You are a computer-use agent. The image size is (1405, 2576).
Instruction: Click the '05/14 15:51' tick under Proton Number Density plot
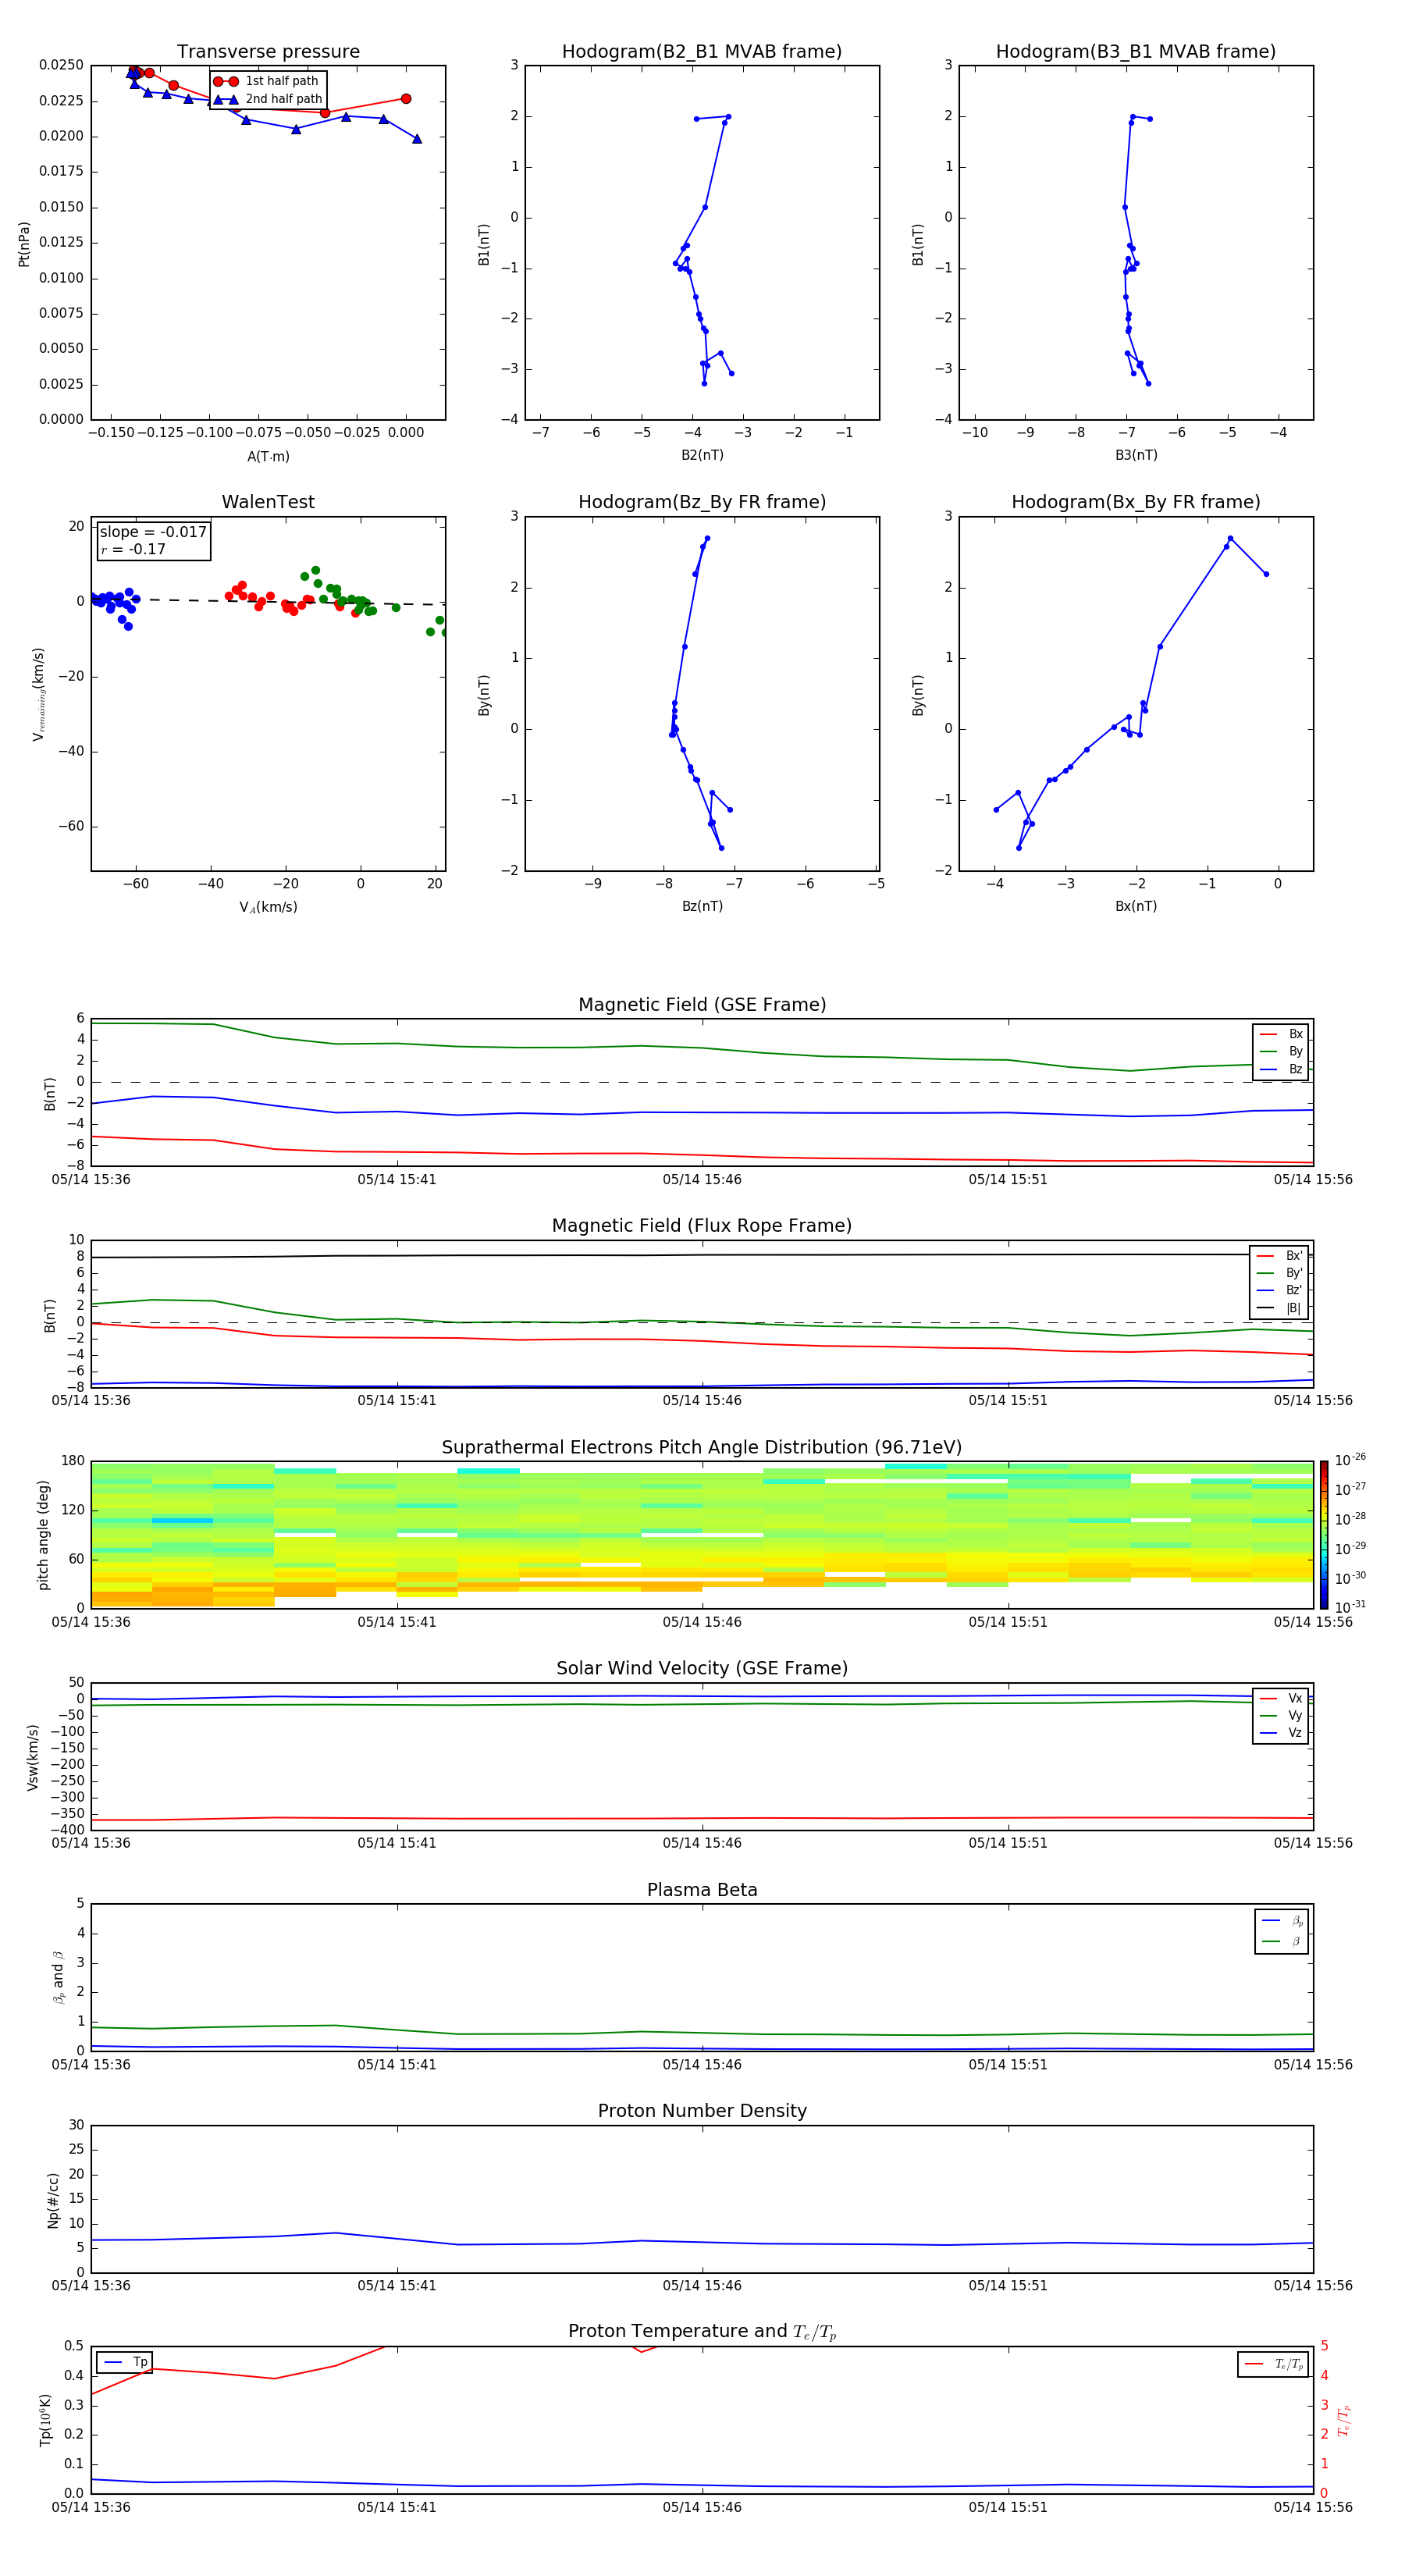tap(1008, 2286)
